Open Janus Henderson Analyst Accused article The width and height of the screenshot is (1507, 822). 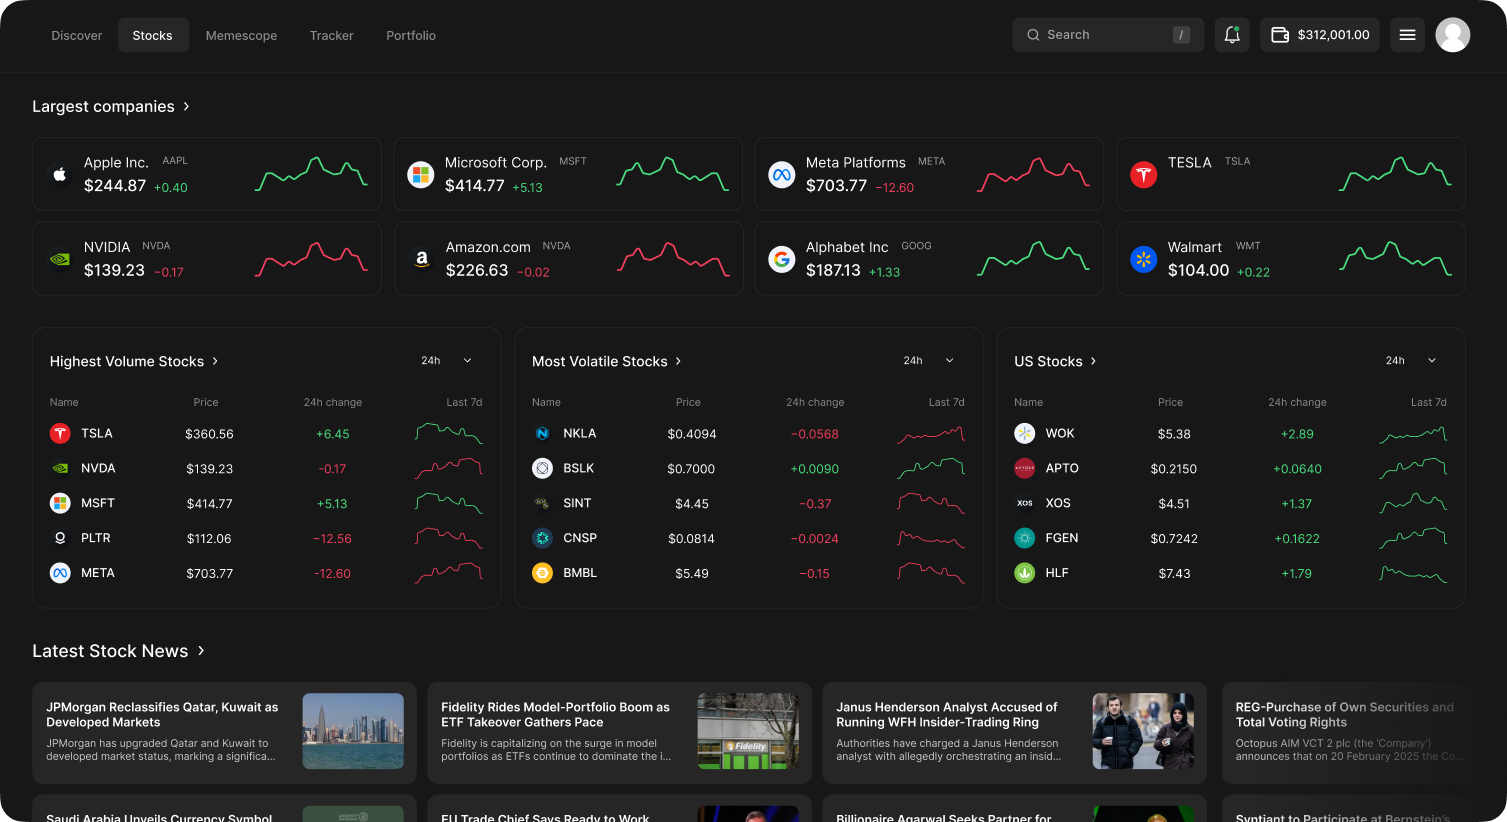click(1014, 732)
